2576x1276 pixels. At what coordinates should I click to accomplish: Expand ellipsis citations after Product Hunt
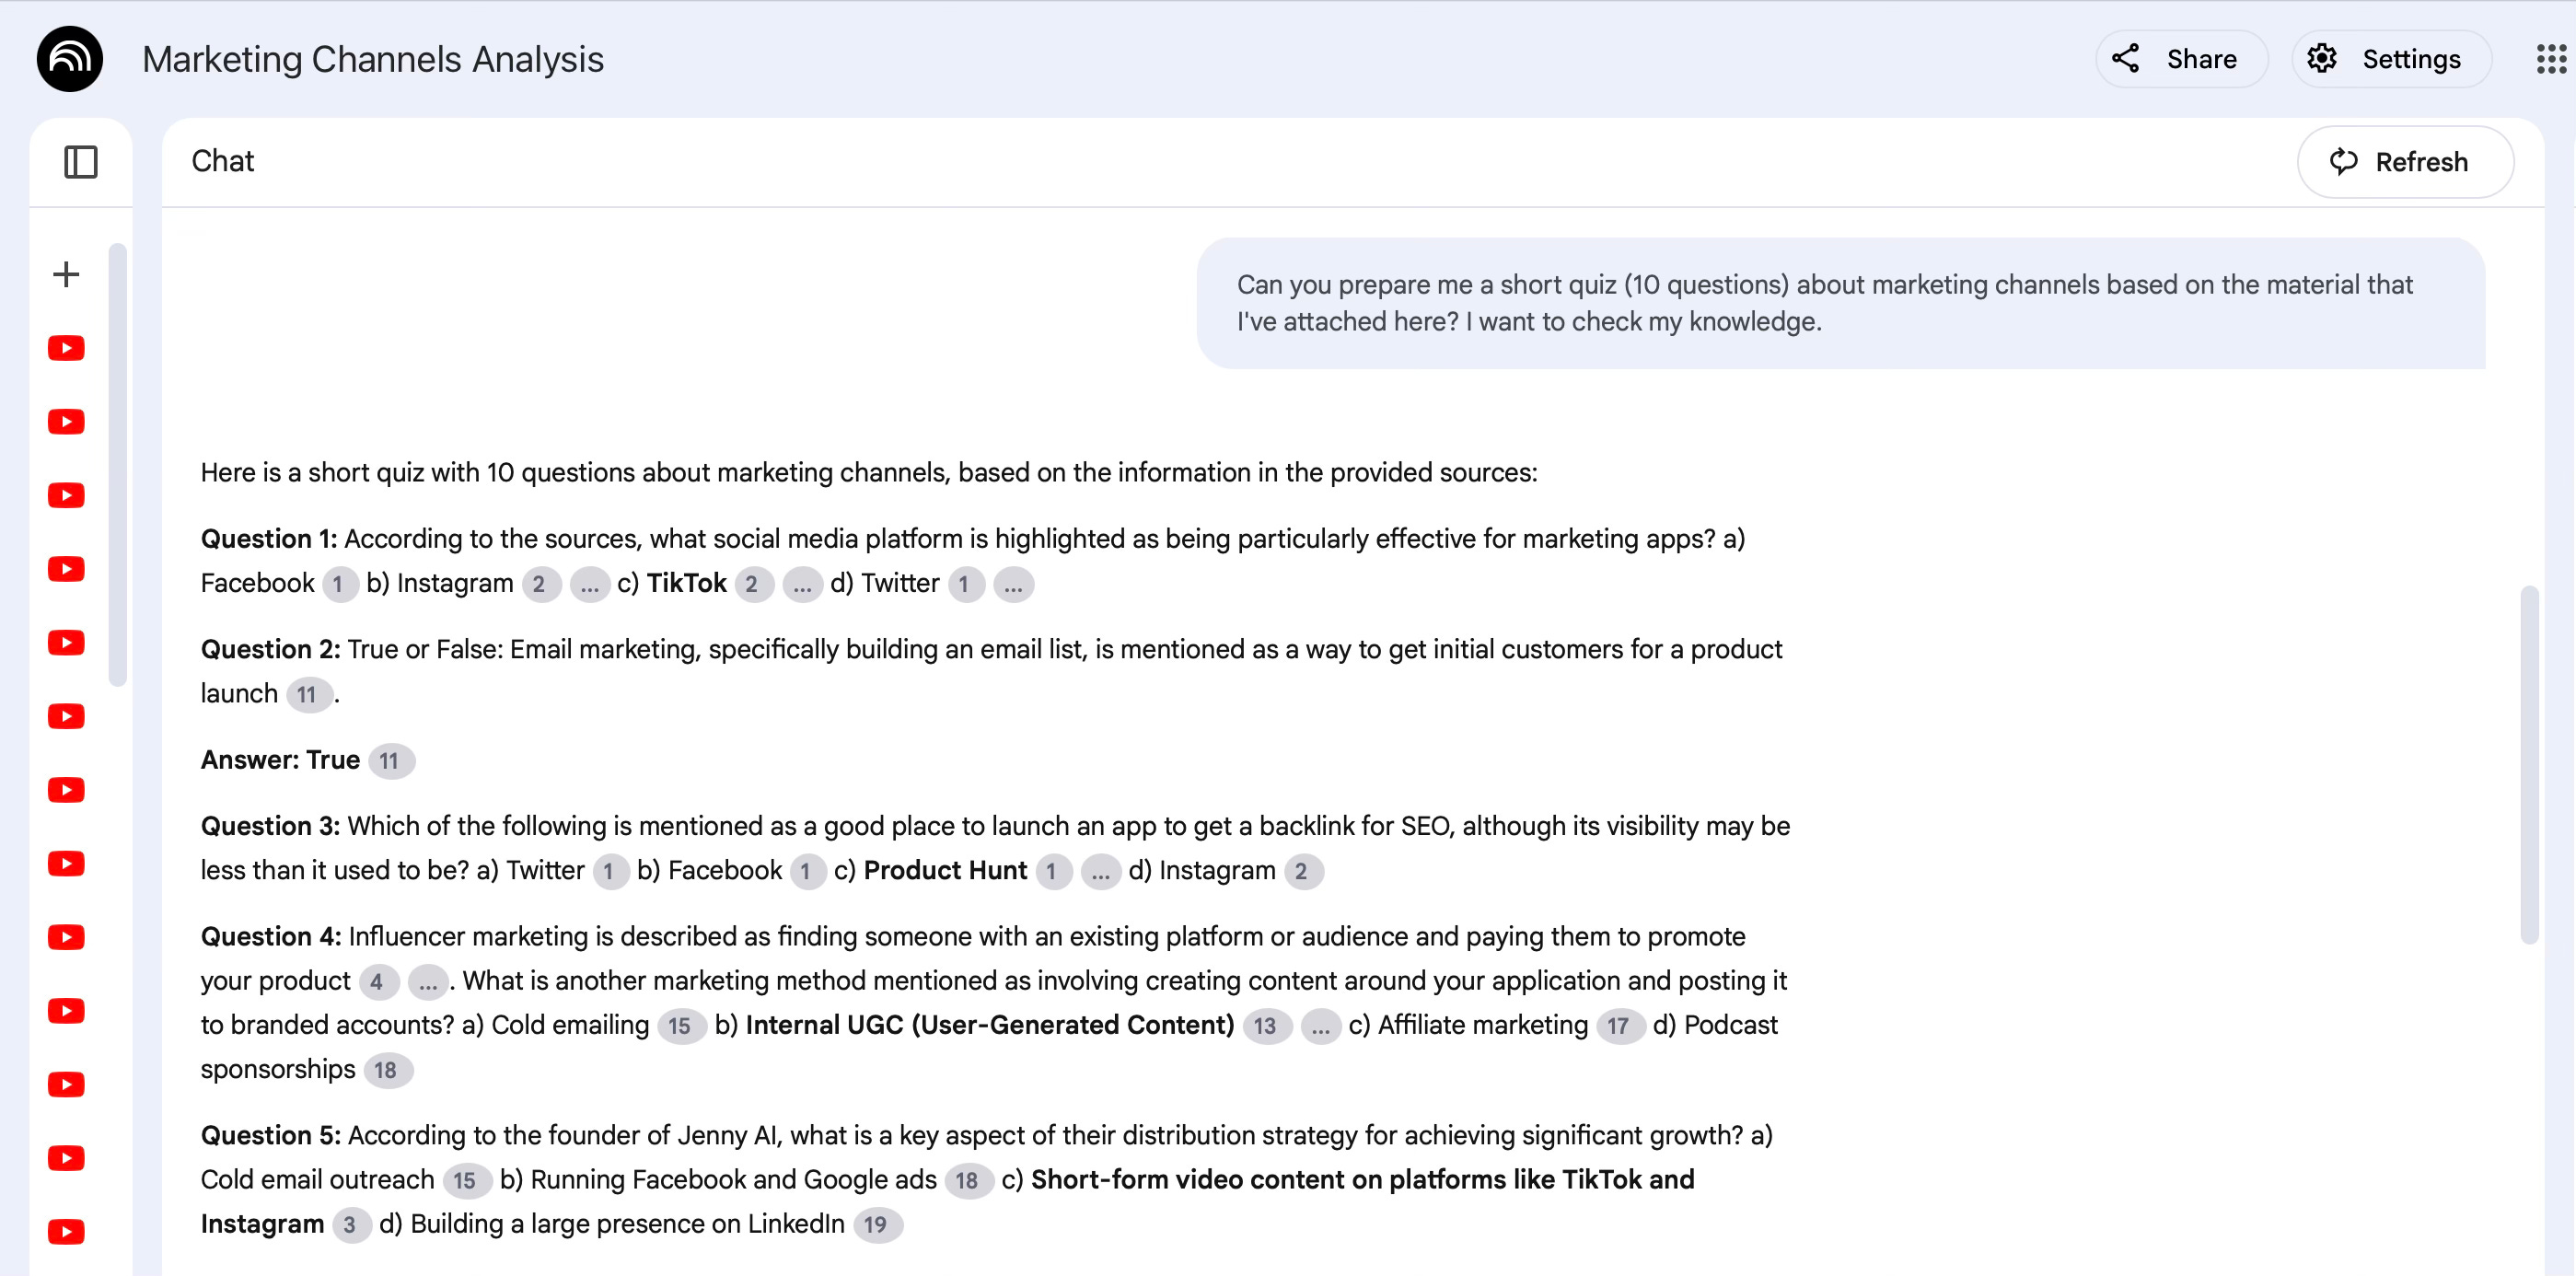pyautogui.click(x=1100, y=872)
